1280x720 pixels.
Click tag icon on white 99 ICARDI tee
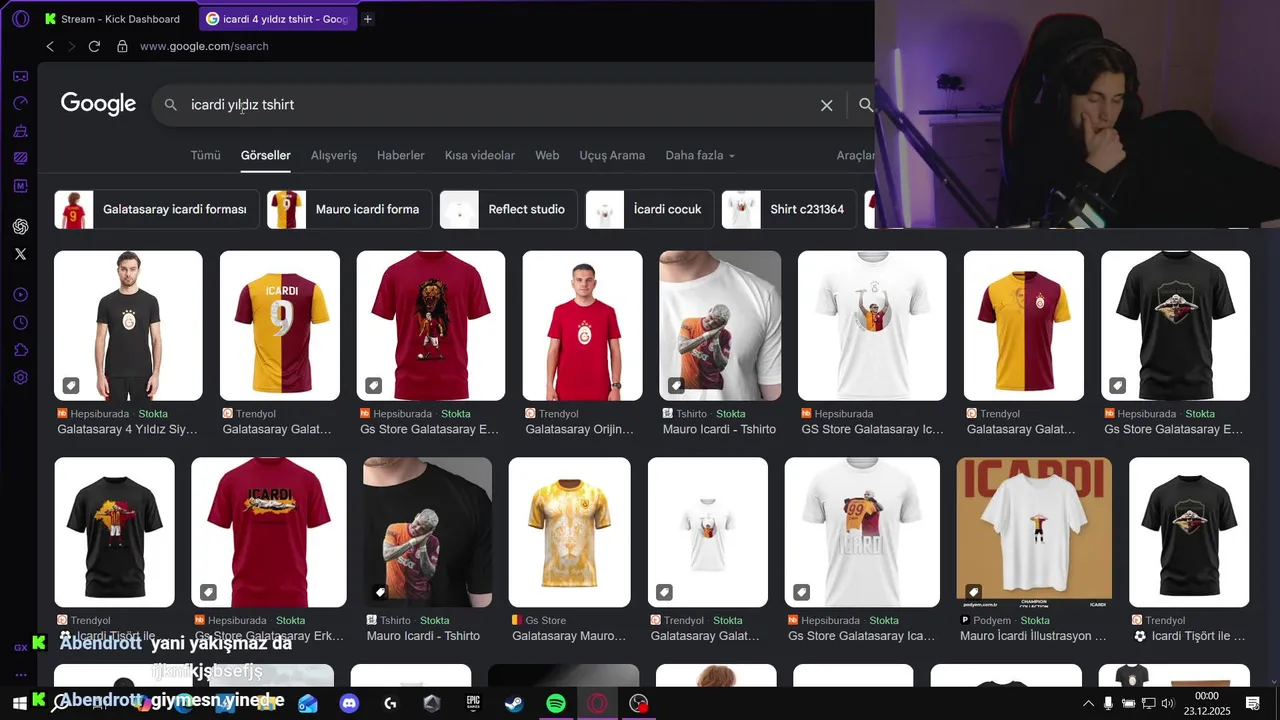(801, 591)
